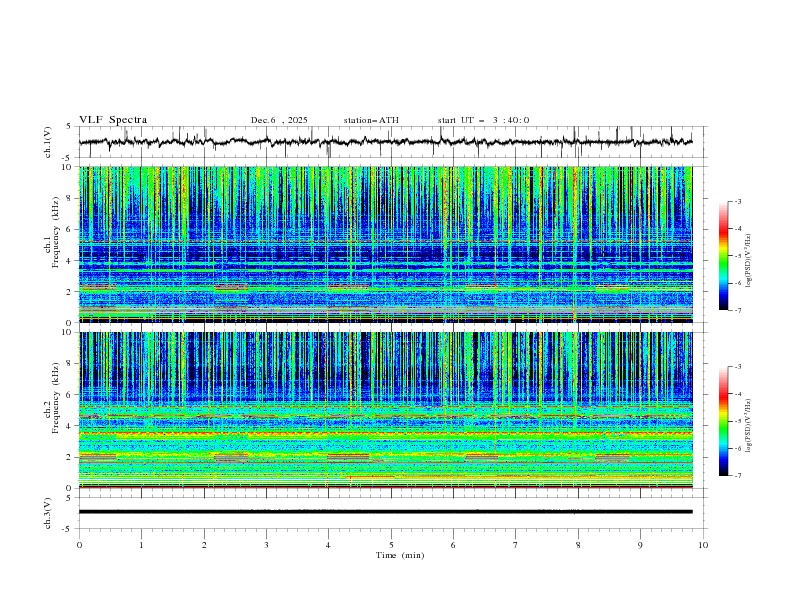Click the -7 value on bottom color bar
792x612 pixels.
(737, 476)
